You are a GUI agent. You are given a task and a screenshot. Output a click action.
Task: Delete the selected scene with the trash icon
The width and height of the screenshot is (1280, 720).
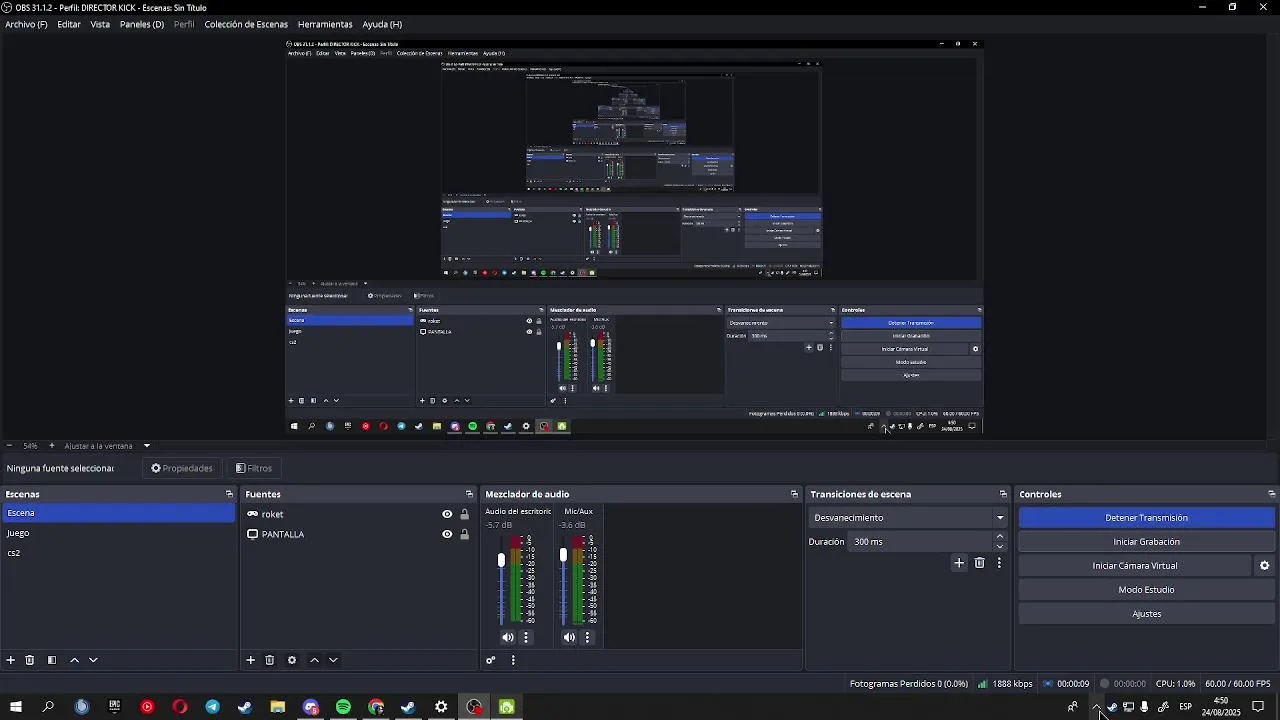click(30, 660)
